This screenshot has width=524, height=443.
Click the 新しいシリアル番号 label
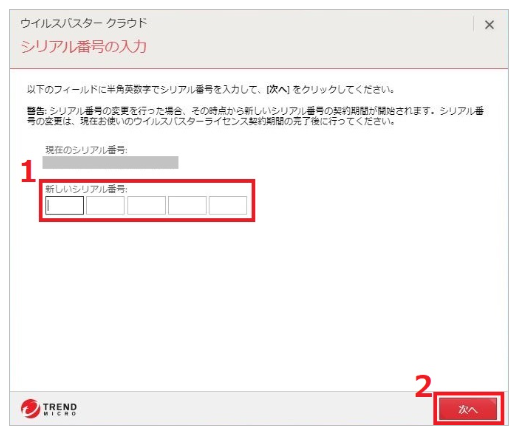point(86,189)
